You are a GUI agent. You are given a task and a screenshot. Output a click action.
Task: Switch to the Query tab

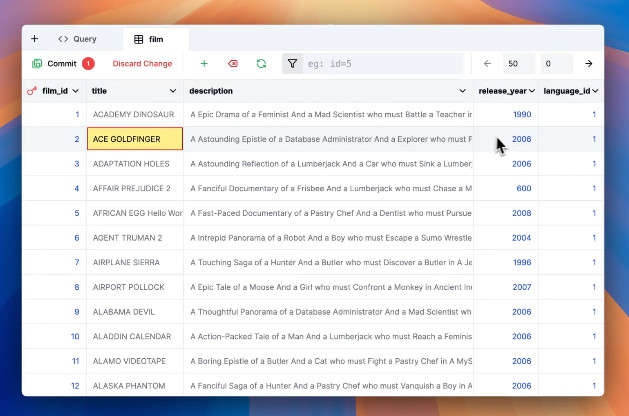coord(77,39)
